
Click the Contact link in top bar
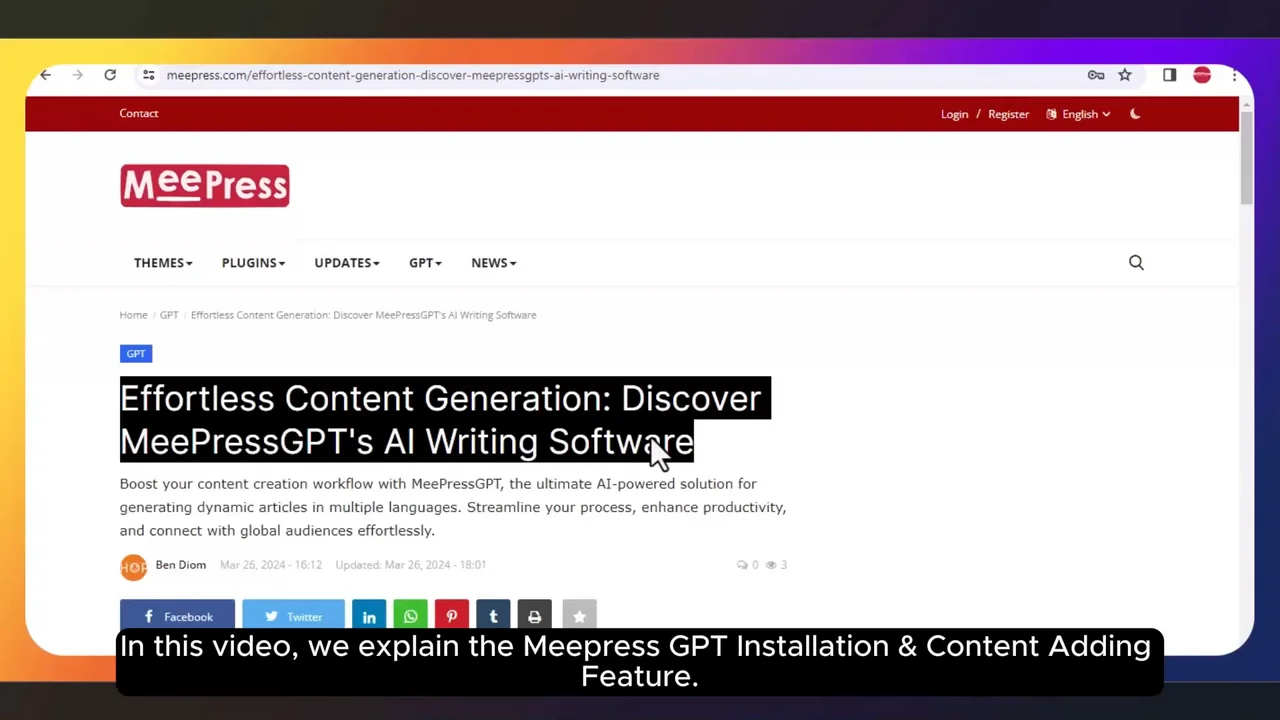tap(139, 113)
